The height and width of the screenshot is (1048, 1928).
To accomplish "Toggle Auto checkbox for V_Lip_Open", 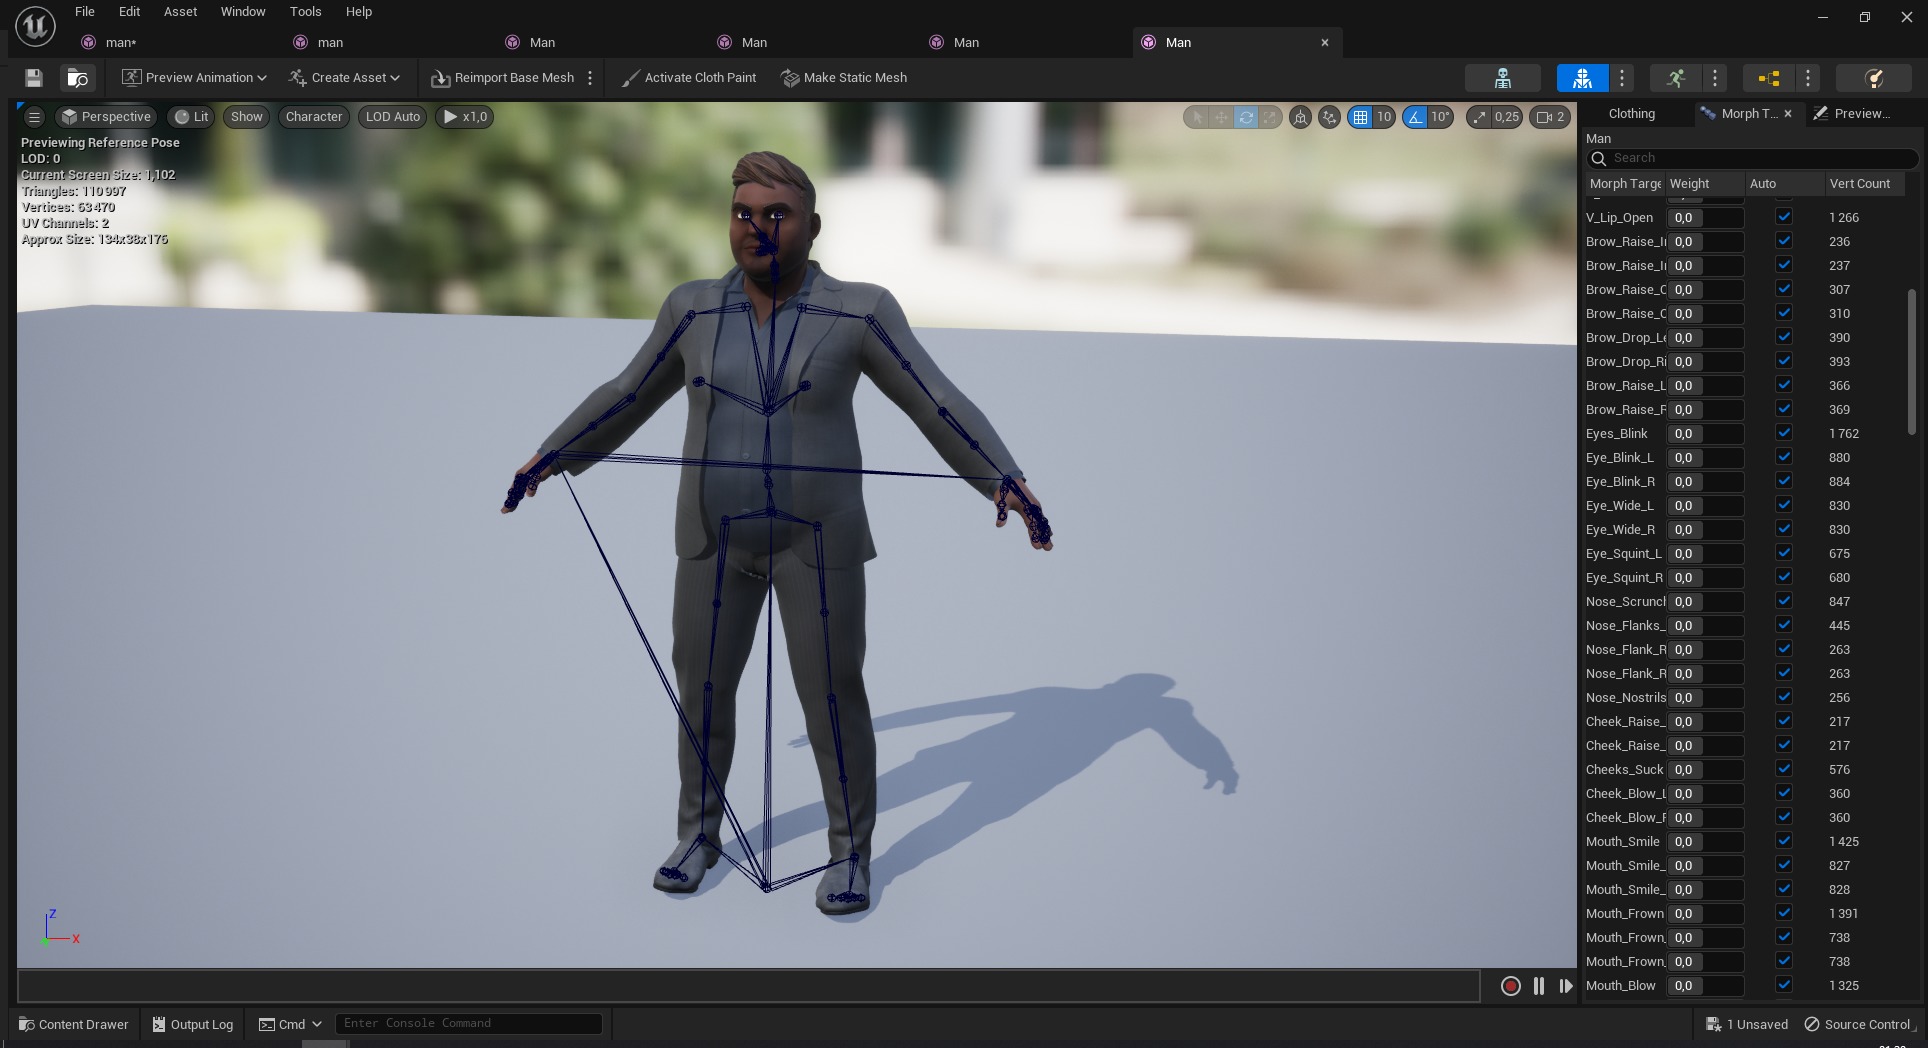I will [x=1784, y=217].
